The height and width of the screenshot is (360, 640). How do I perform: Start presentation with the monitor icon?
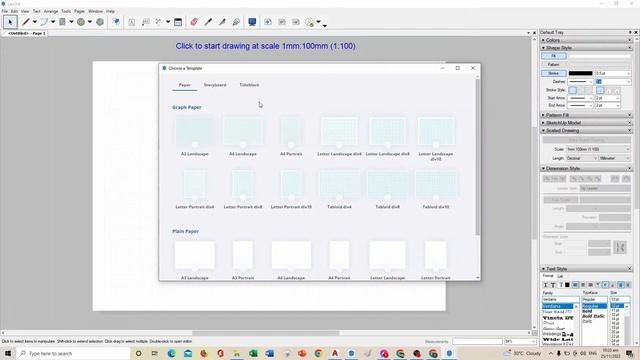(x=252, y=22)
